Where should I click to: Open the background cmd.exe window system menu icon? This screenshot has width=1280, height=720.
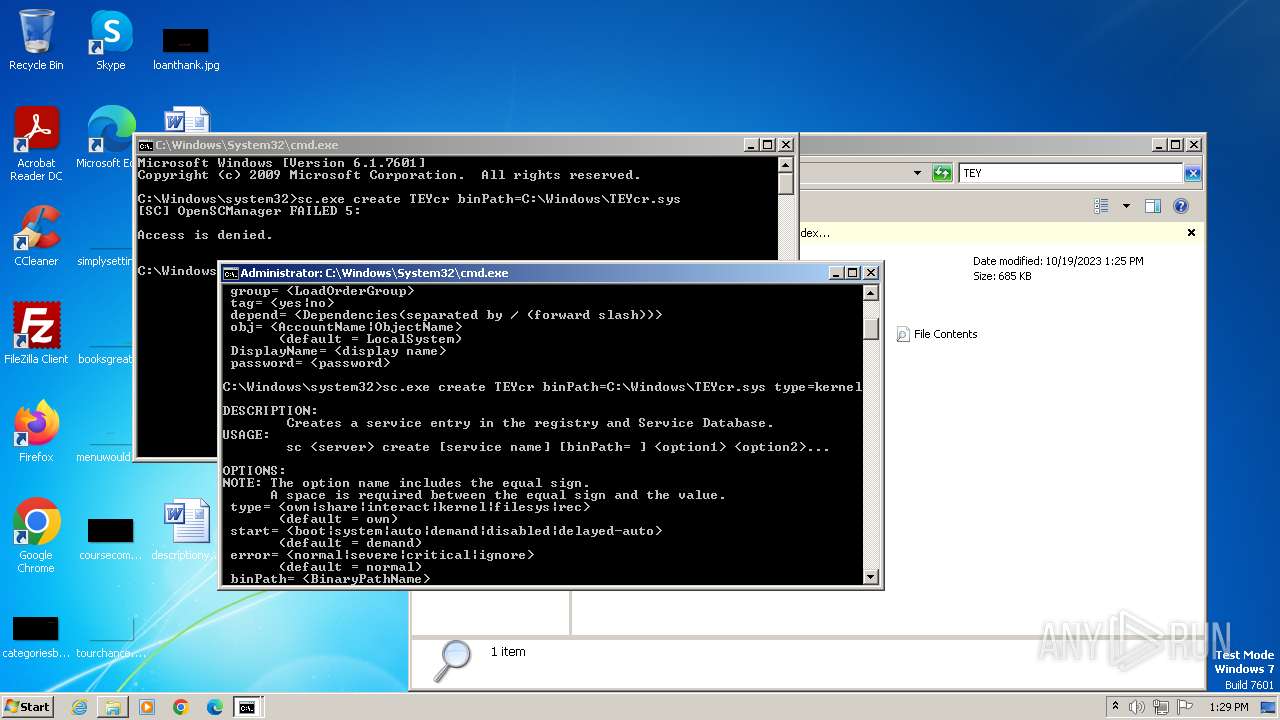(x=146, y=145)
